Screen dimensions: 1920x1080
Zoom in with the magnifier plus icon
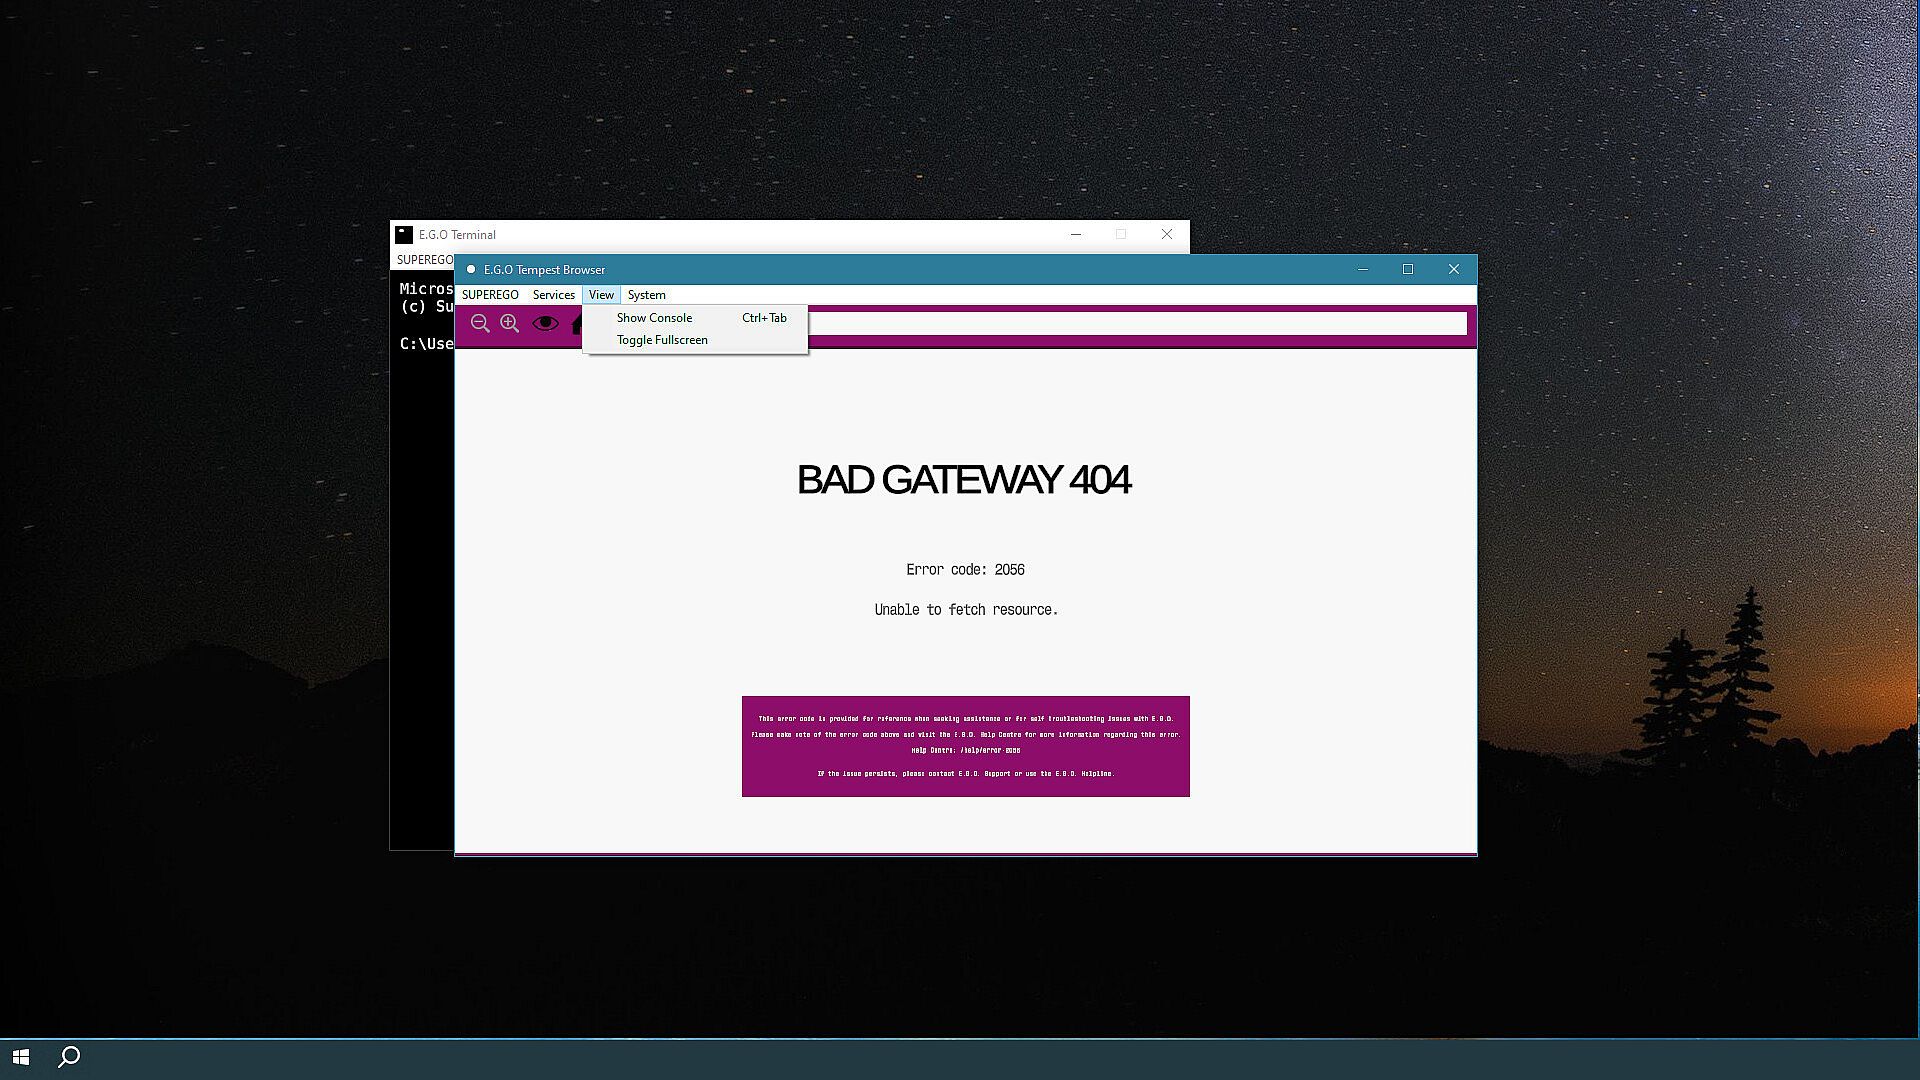[x=510, y=323]
